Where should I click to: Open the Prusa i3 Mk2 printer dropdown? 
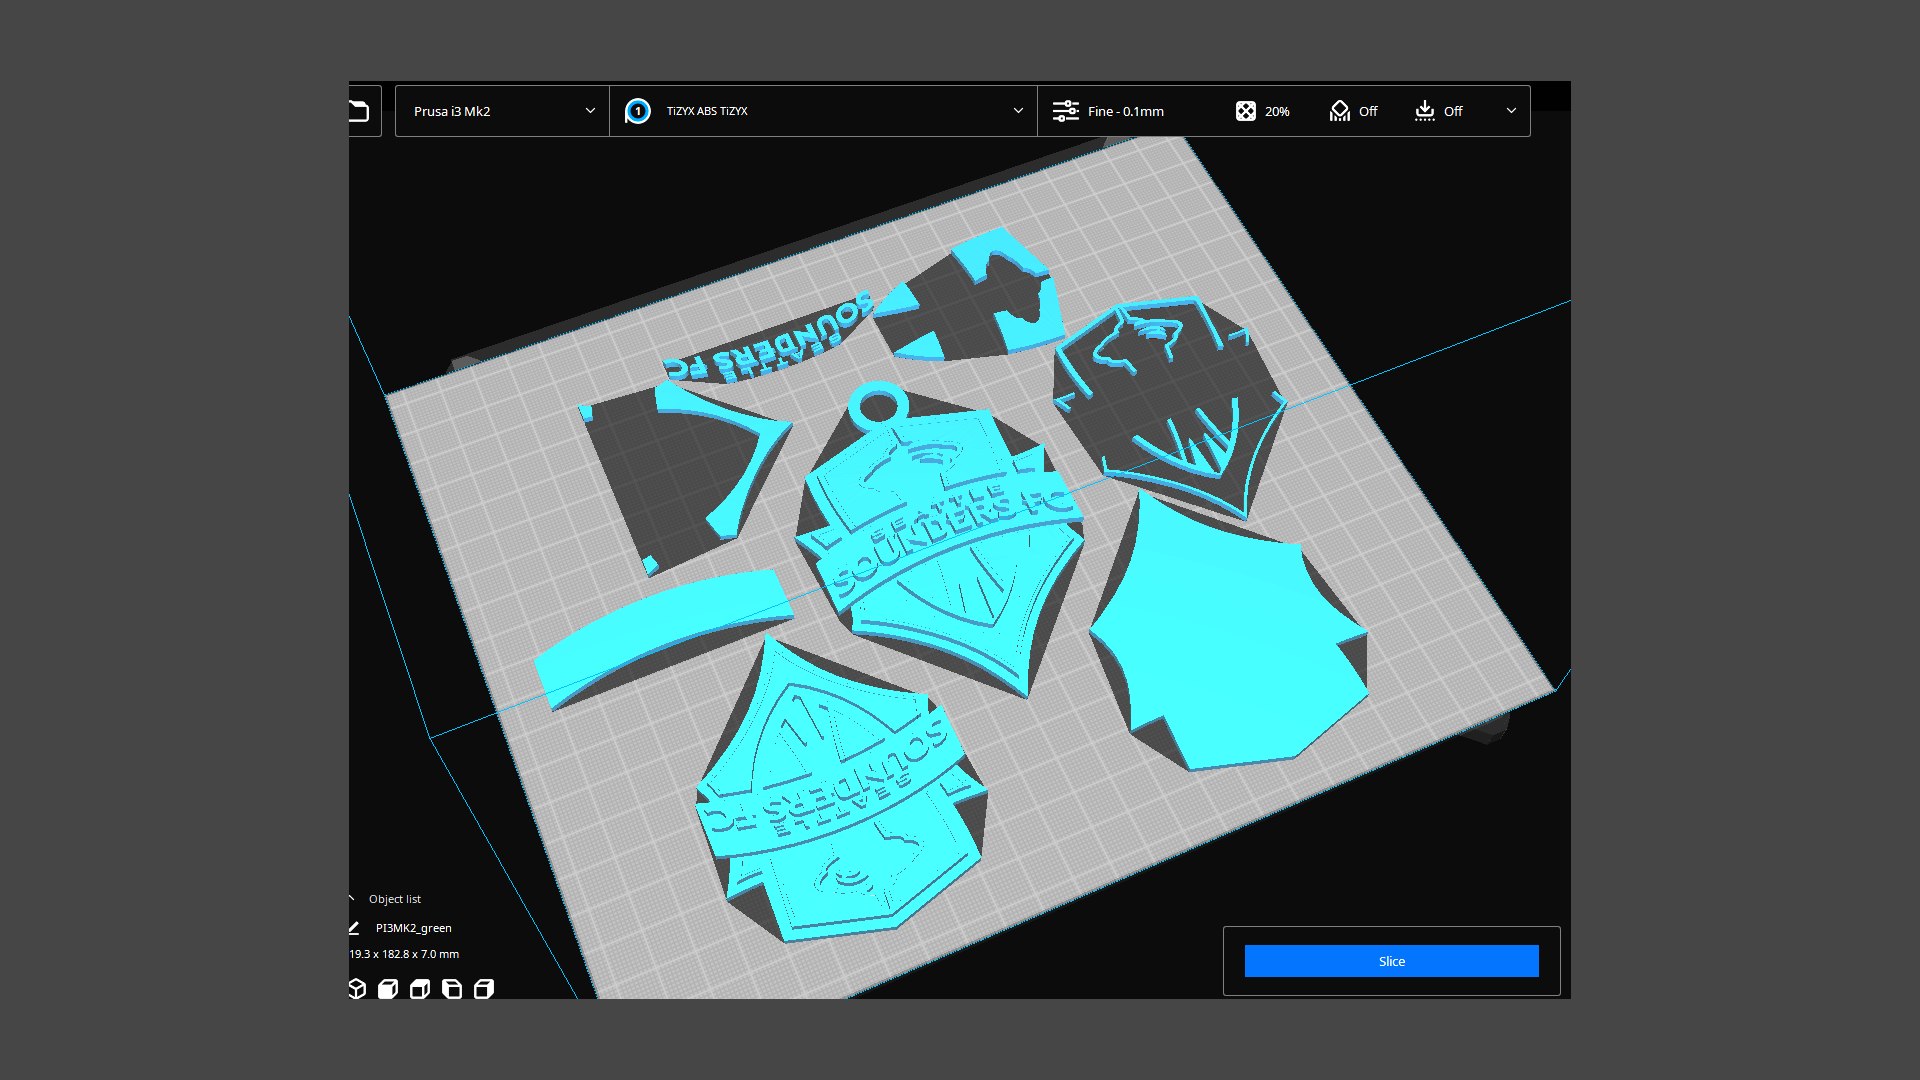point(502,111)
